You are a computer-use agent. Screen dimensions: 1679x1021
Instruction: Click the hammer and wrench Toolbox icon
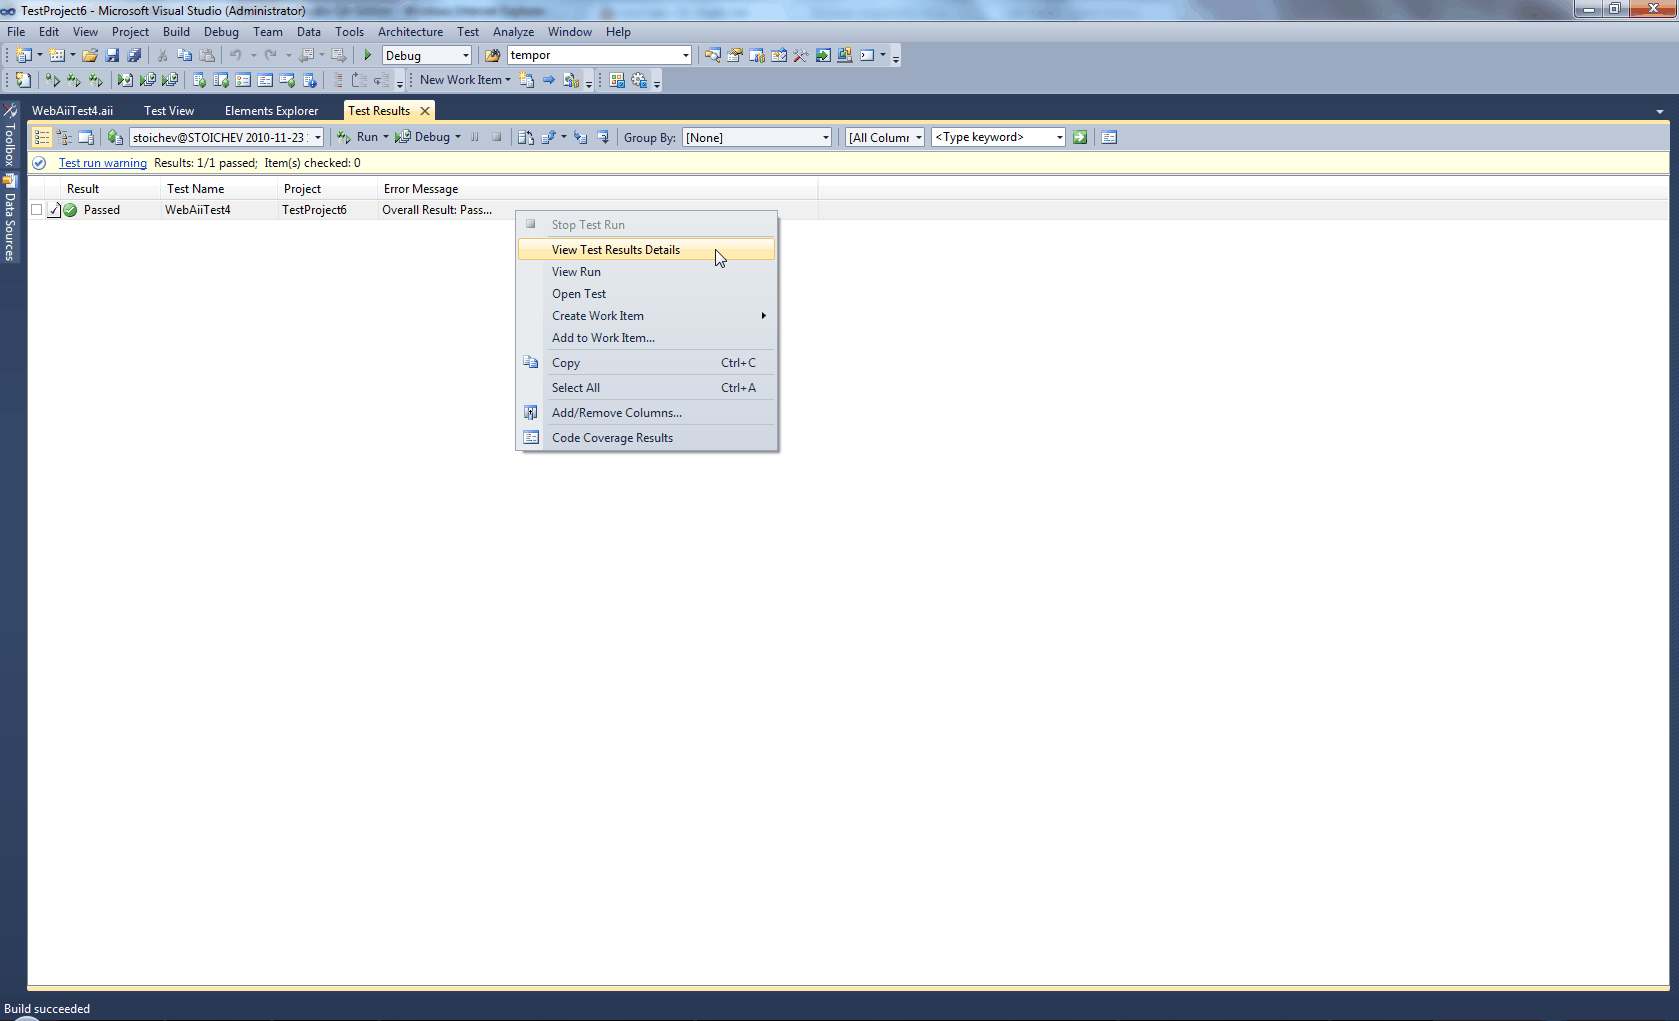click(x=801, y=56)
